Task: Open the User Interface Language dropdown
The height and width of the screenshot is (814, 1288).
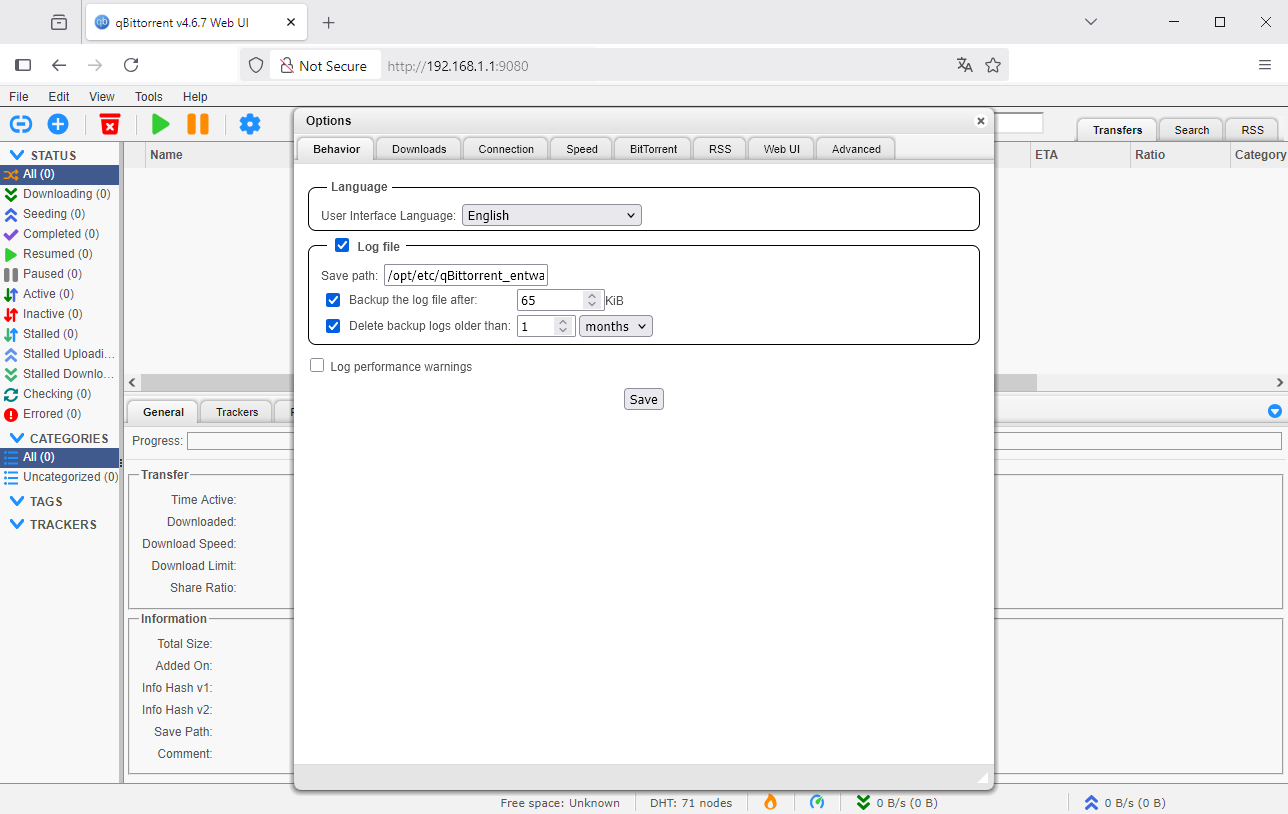Action: 551,215
